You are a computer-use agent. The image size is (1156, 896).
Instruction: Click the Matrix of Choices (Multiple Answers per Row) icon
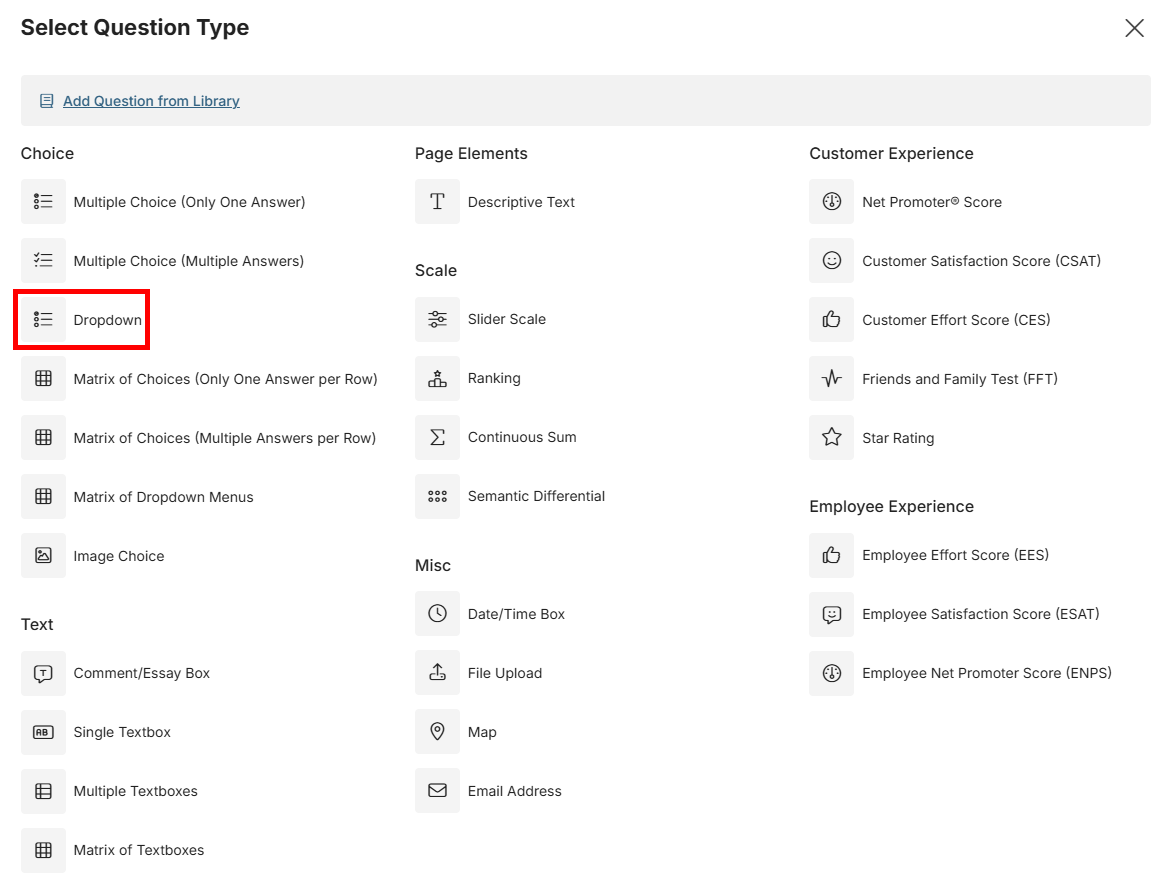43,437
